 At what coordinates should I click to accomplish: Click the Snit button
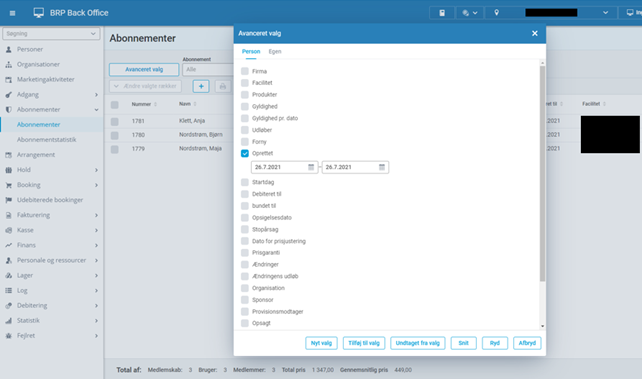pos(463,343)
